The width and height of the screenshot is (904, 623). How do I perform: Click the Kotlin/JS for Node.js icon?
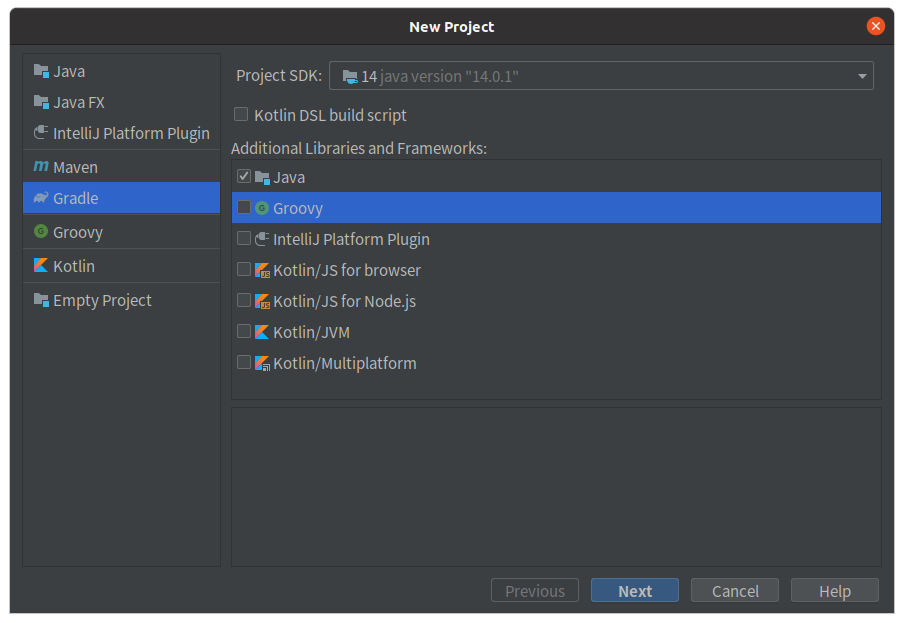coord(262,301)
